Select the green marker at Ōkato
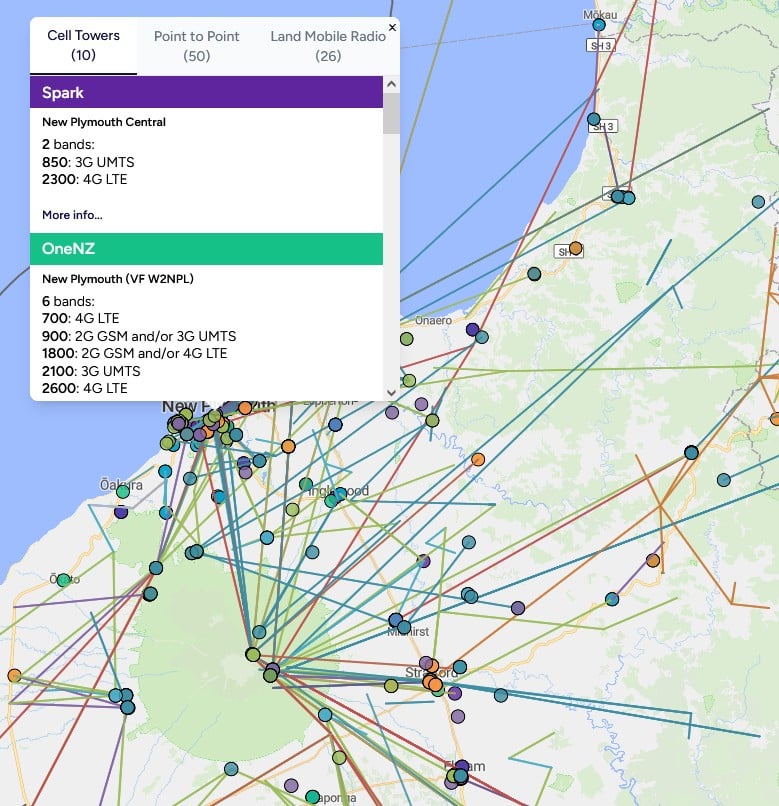 (64, 580)
